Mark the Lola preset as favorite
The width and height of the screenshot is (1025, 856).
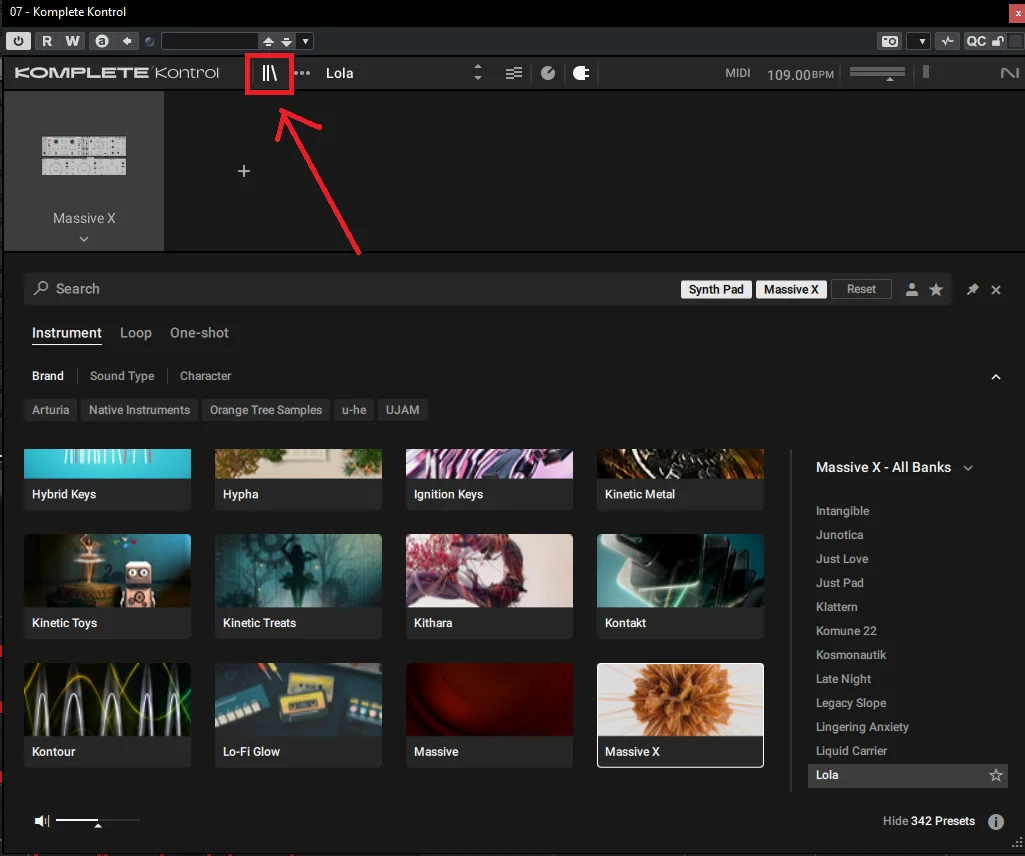[x=996, y=776]
